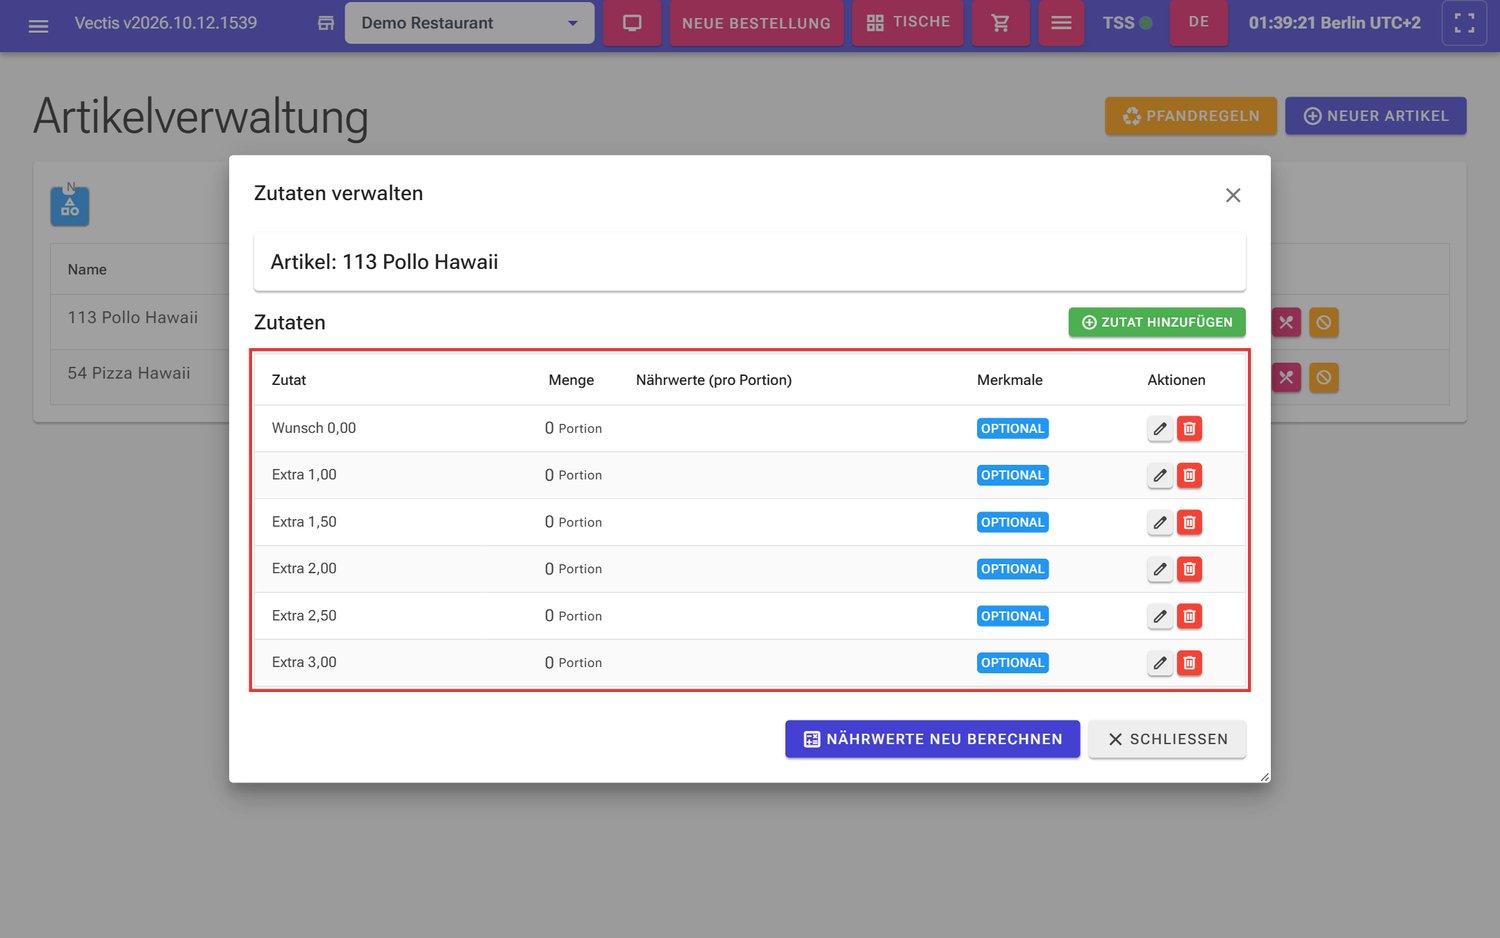The width and height of the screenshot is (1500, 938).
Task: Click the store icon beside restaurant selector
Action: [x=326, y=23]
